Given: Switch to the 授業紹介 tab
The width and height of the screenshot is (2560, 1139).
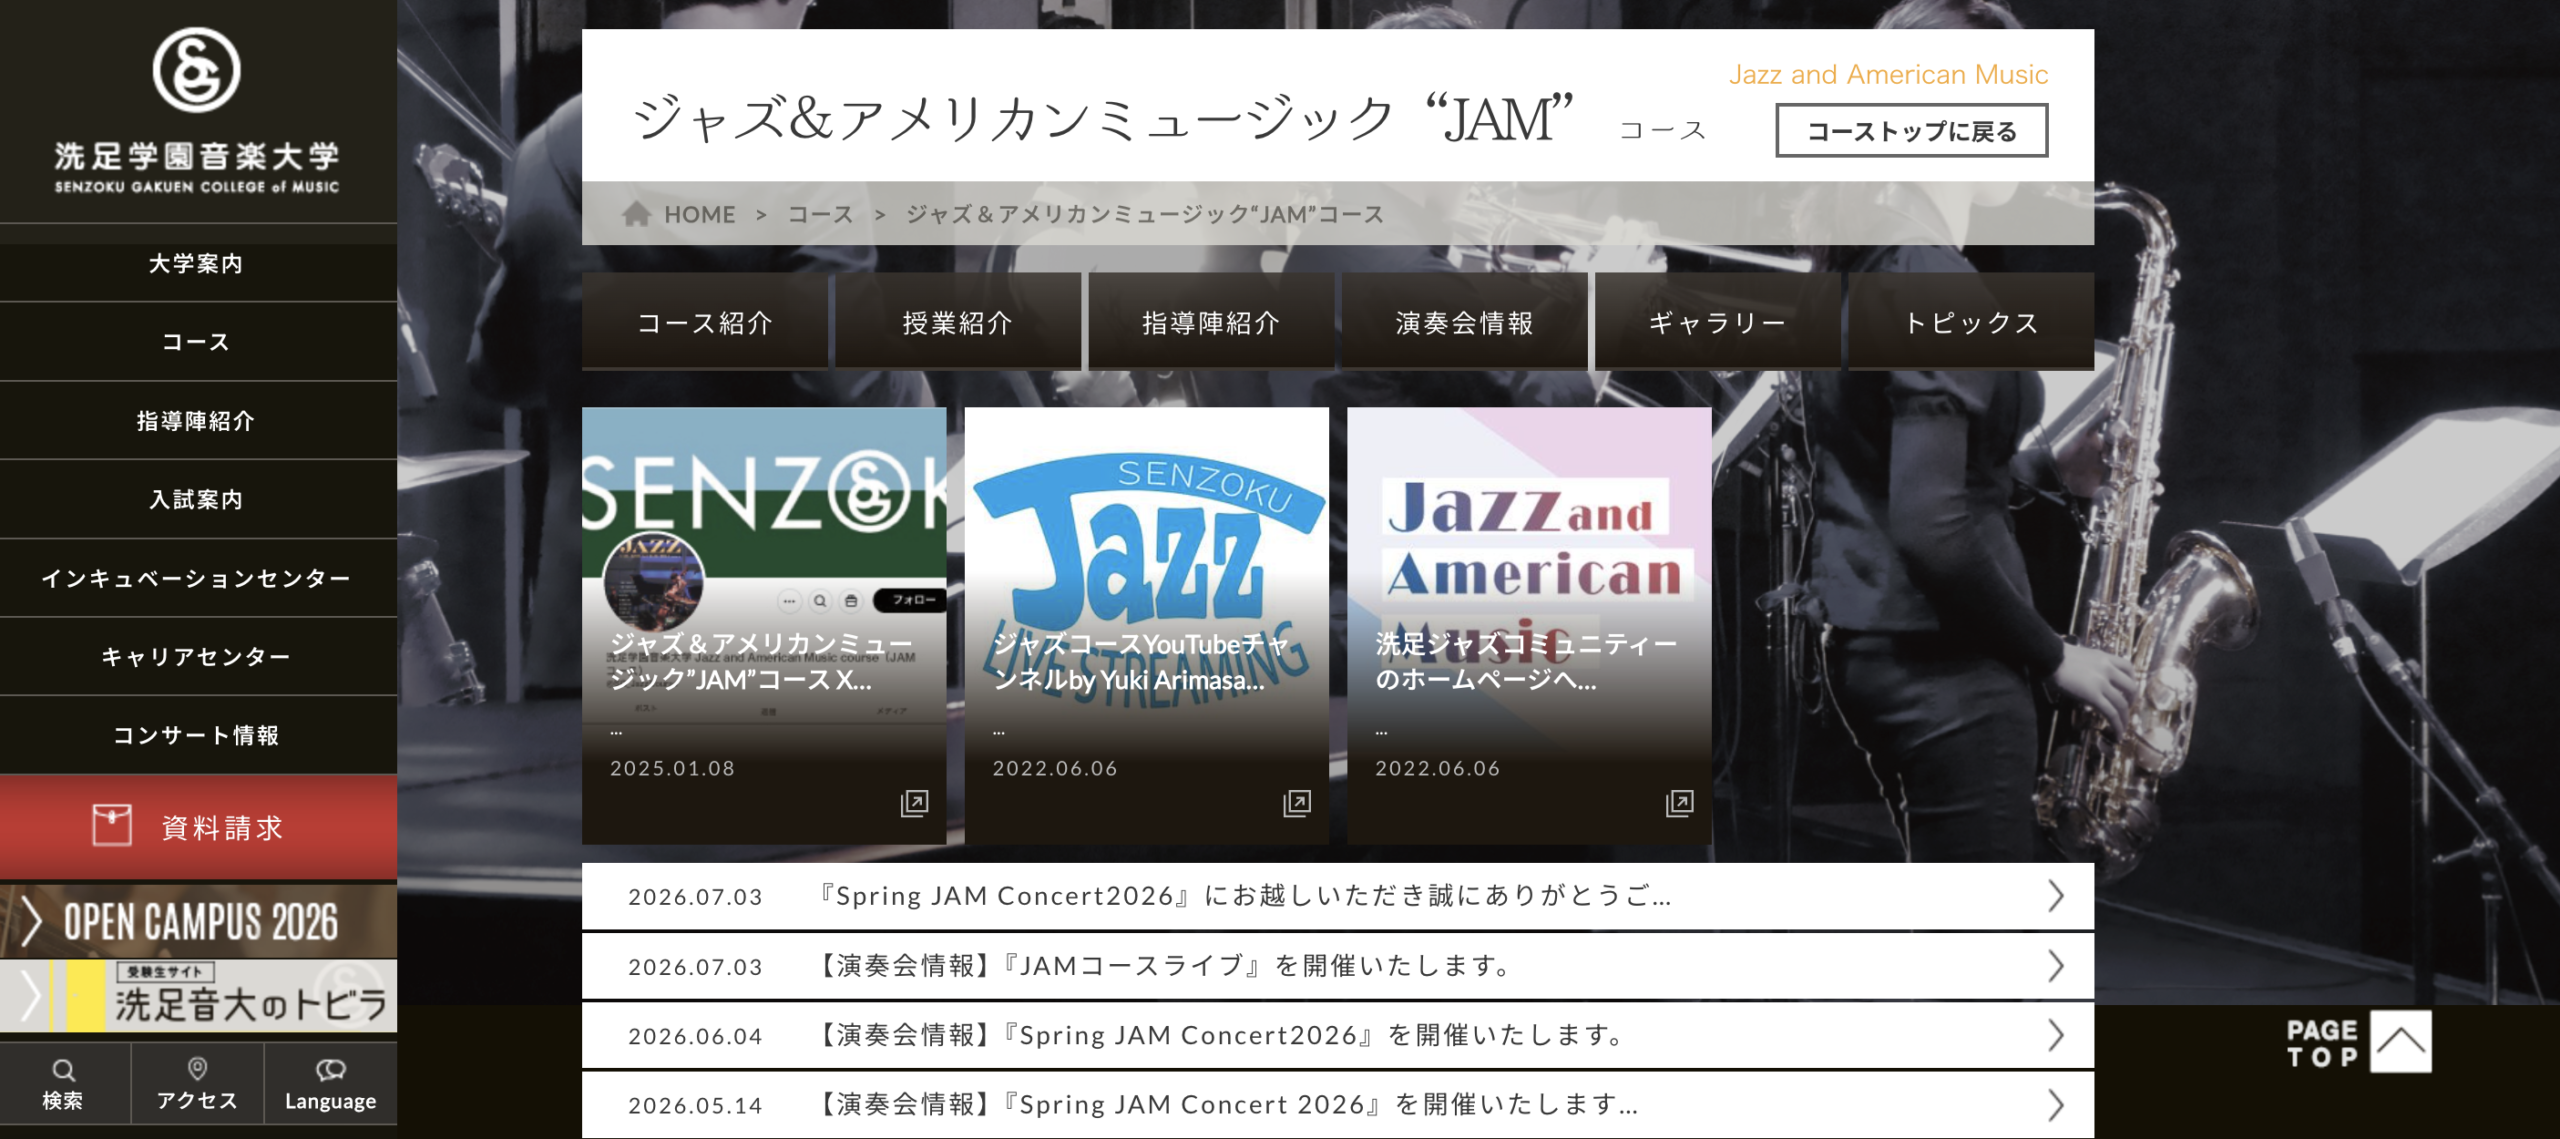Looking at the screenshot, I should [958, 322].
